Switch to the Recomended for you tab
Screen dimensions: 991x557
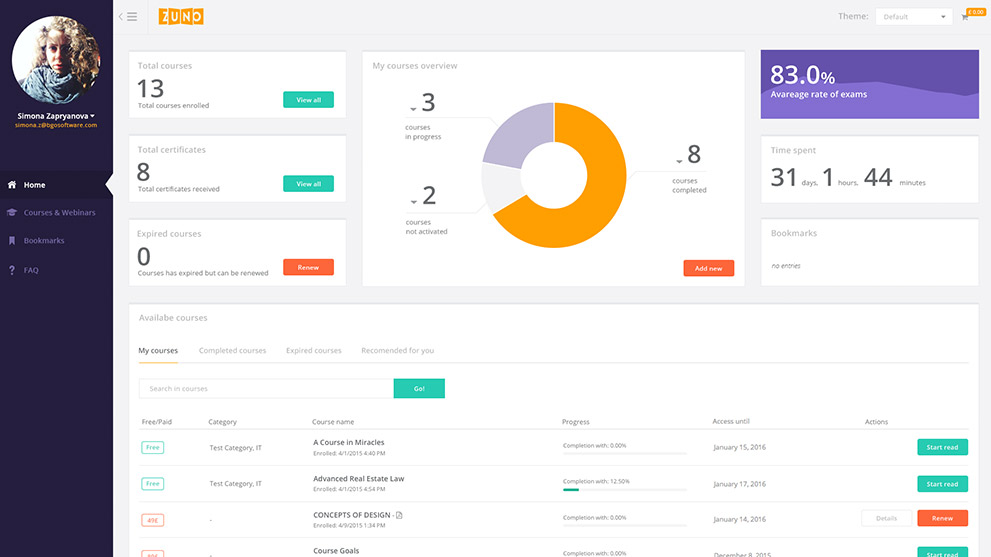[398, 350]
